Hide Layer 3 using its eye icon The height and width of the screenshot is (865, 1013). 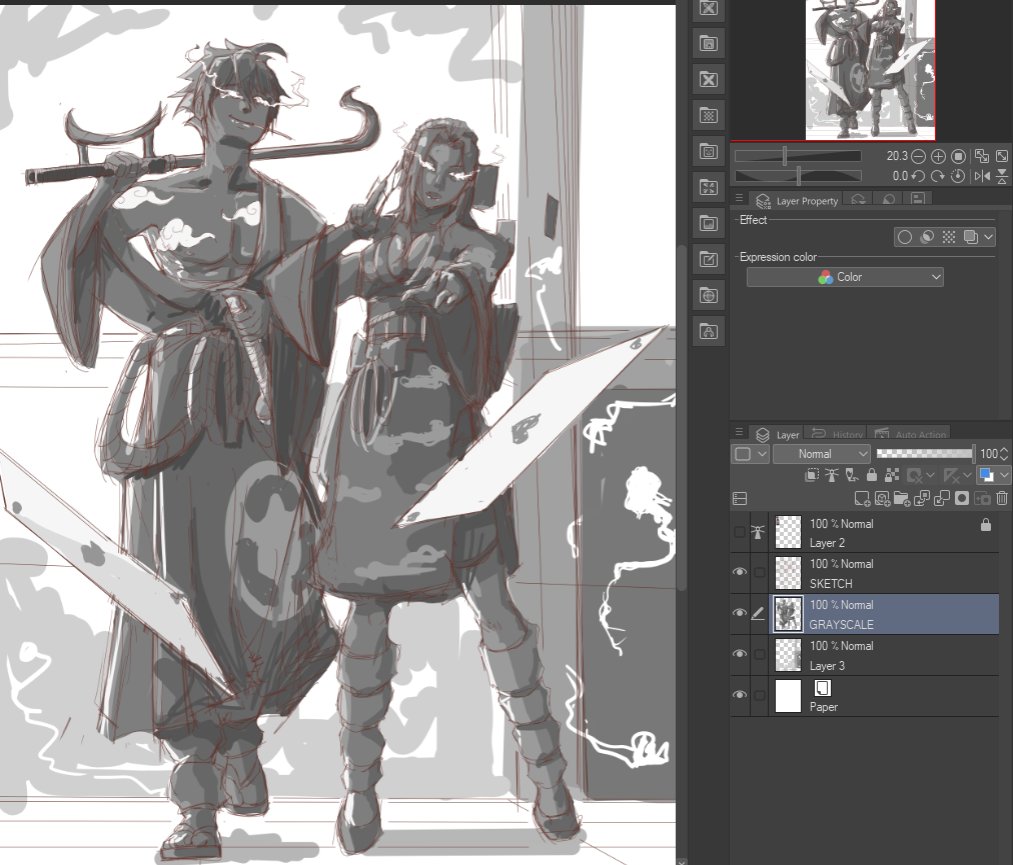coord(740,654)
